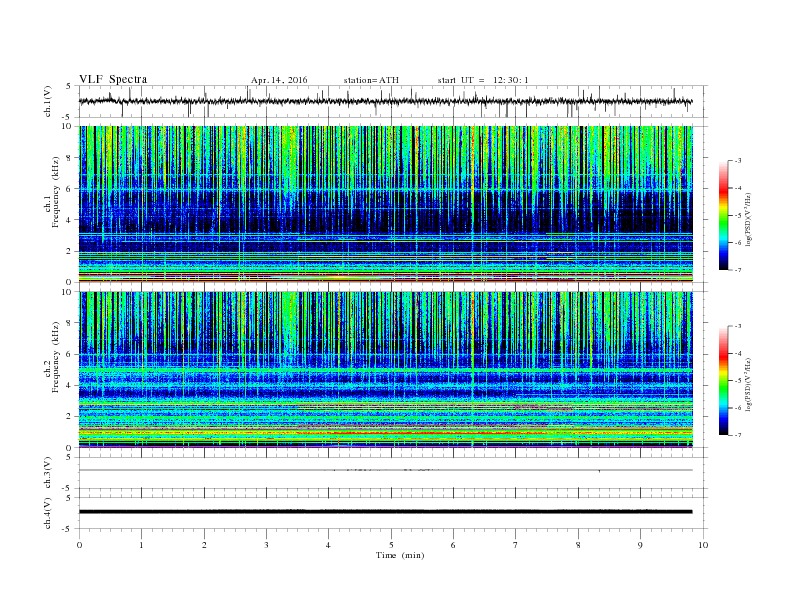Viewport: 792px width, 612px height.
Task: Click the gray ch.3 voltage trace line
Action: 386,470
